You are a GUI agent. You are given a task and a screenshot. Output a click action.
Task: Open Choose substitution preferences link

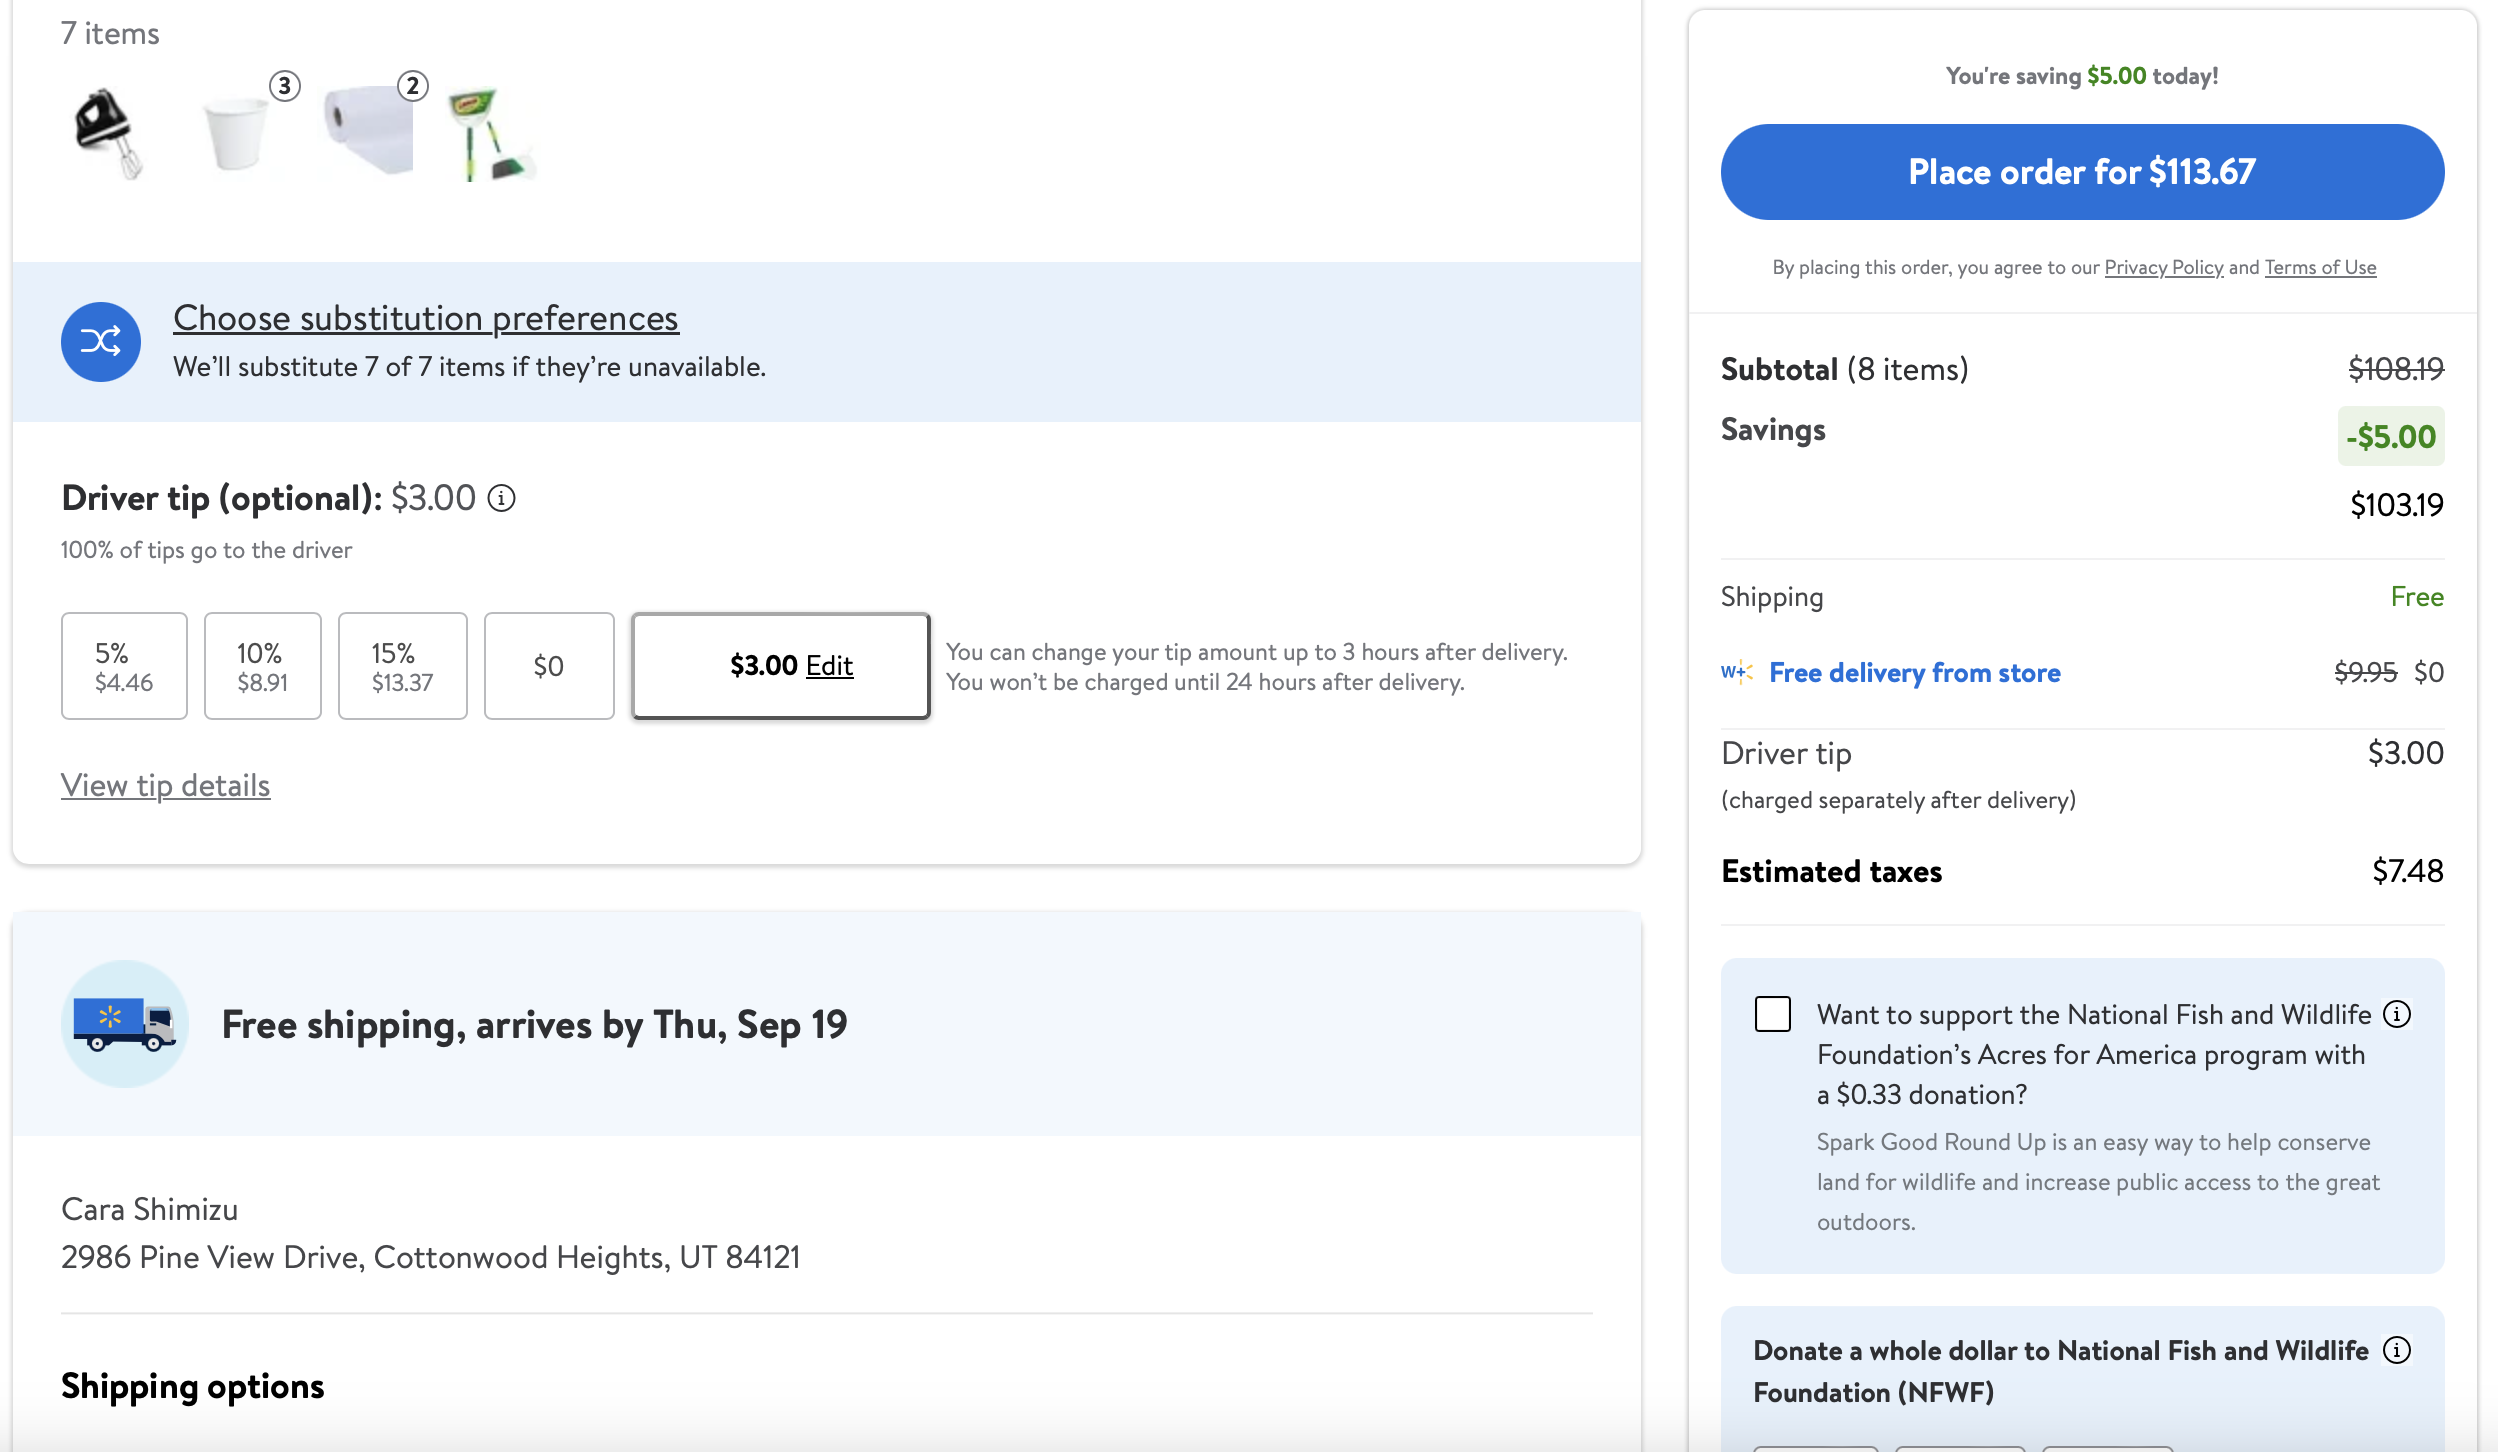coord(425,318)
